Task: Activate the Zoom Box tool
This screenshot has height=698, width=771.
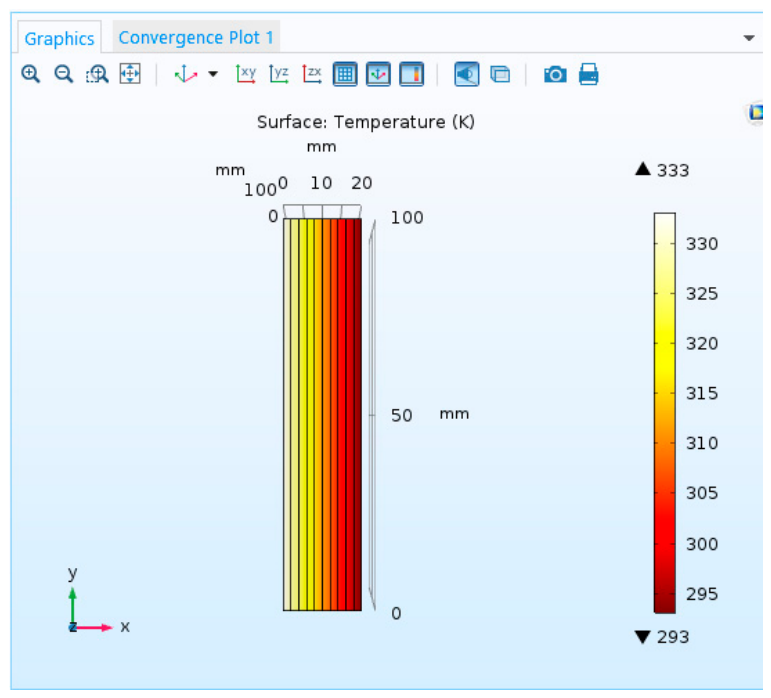Action: [x=97, y=74]
